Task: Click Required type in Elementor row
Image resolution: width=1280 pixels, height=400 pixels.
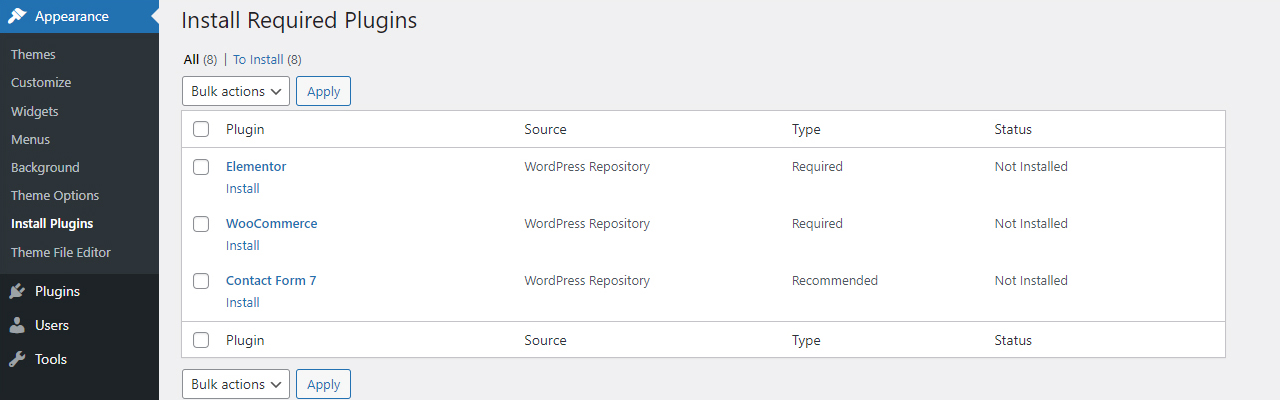Action: (817, 167)
